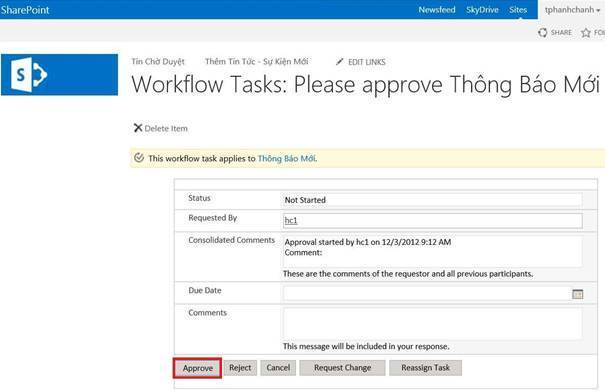Open the hc1 requester link

coord(291,220)
